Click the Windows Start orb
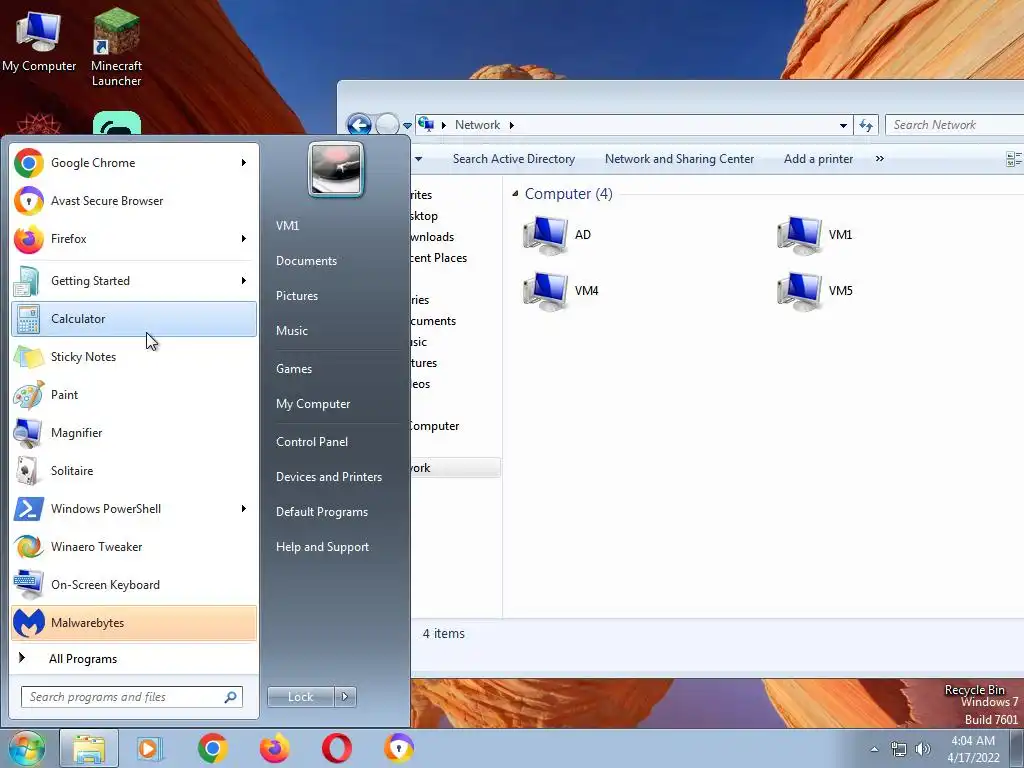Image resolution: width=1024 pixels, height=768 pixels. [x=27, y=748]
